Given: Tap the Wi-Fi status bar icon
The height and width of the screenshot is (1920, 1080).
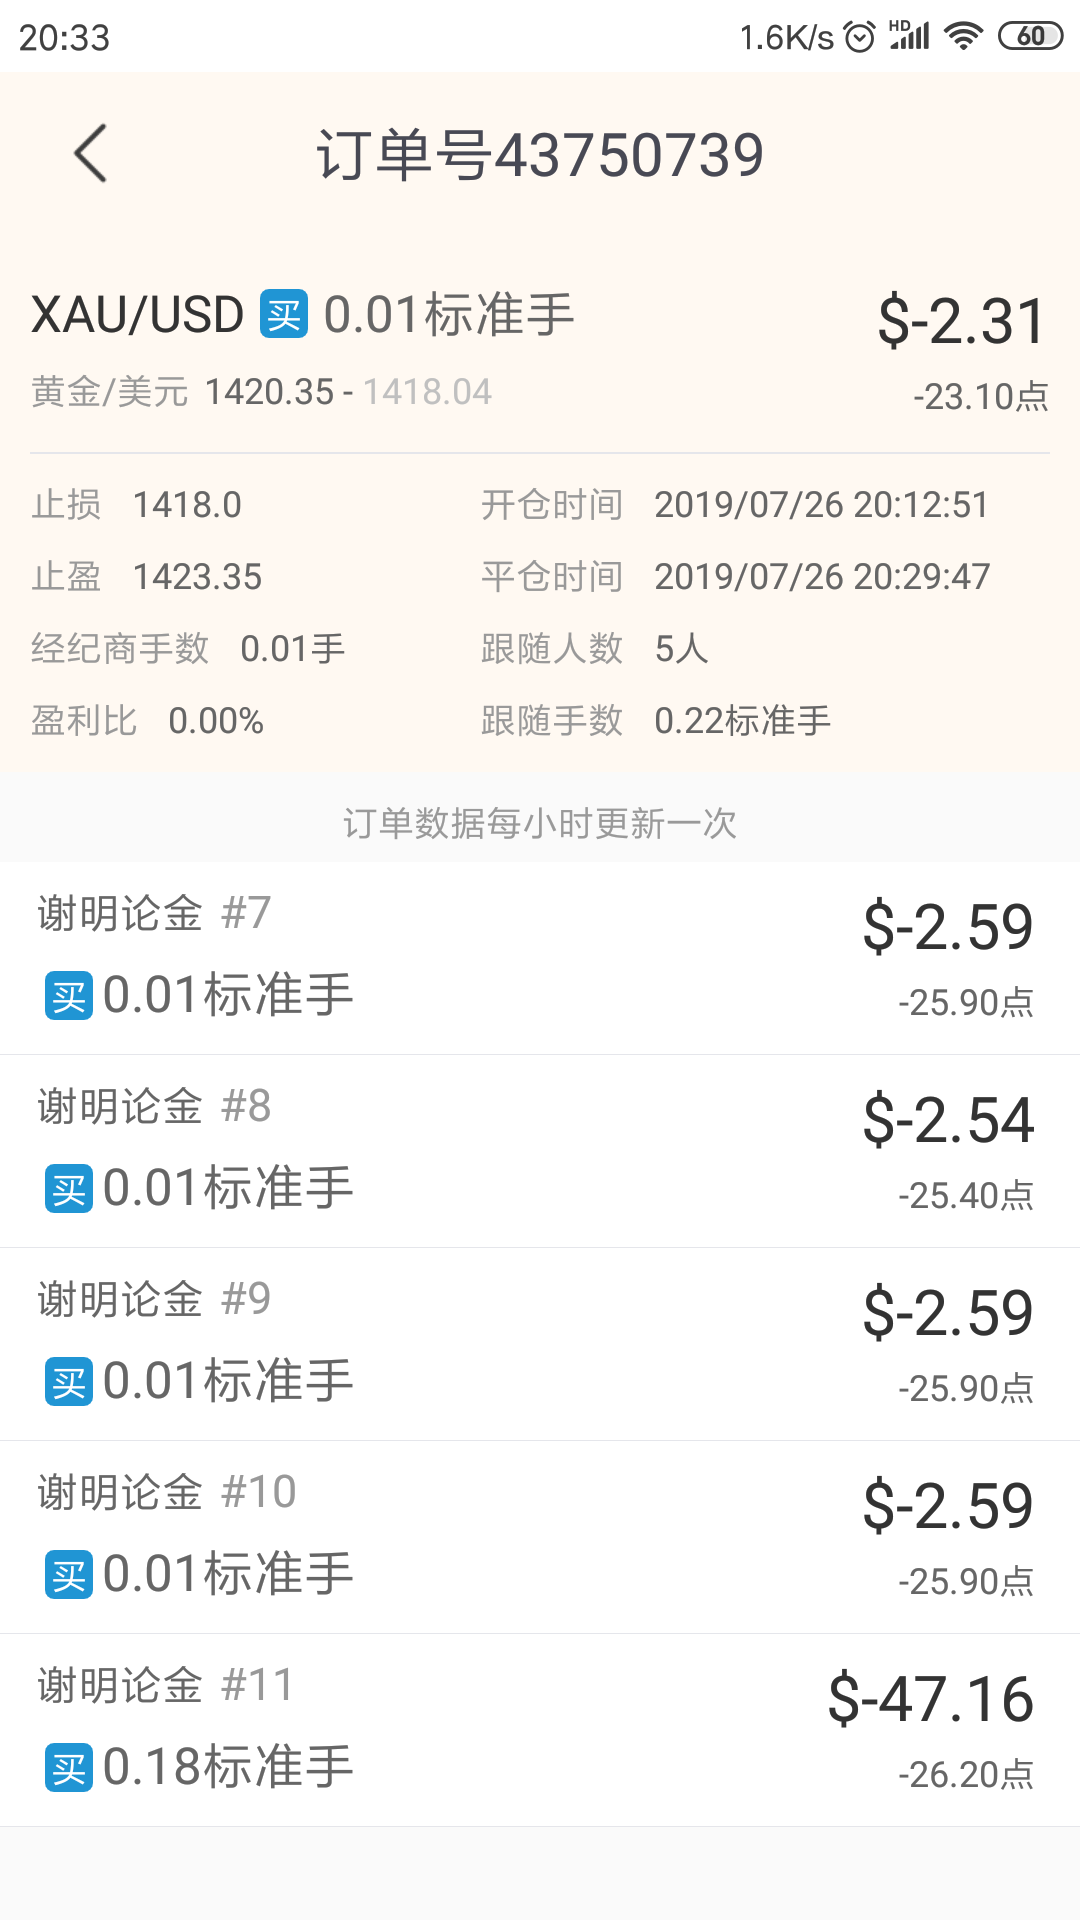Looking at the screenshot, I should coord(964,37).
